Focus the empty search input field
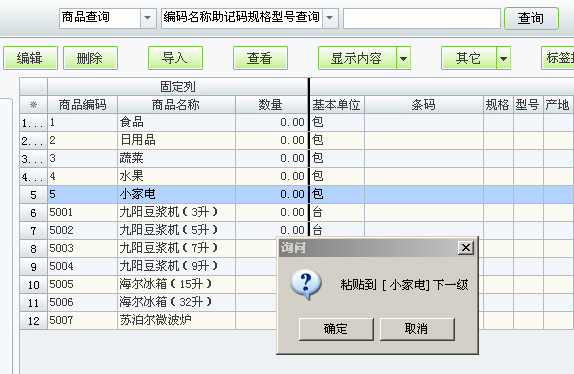574x374 pixels. click(x=422, y=18)
